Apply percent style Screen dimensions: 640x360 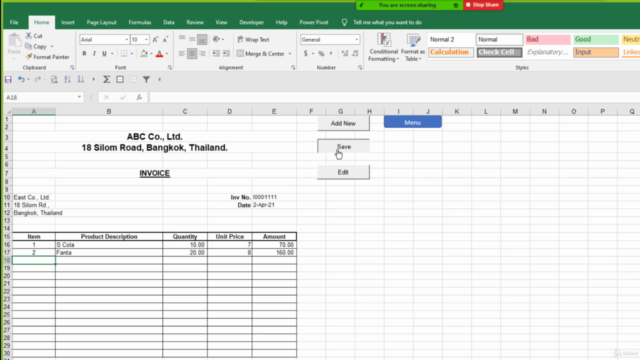click(x=321, y=53)
